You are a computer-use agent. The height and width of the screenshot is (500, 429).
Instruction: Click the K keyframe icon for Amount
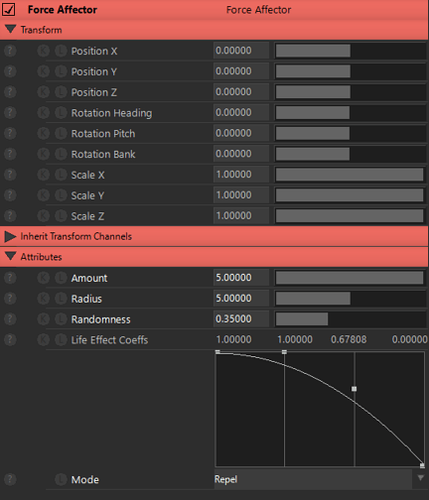pos(43,278)
